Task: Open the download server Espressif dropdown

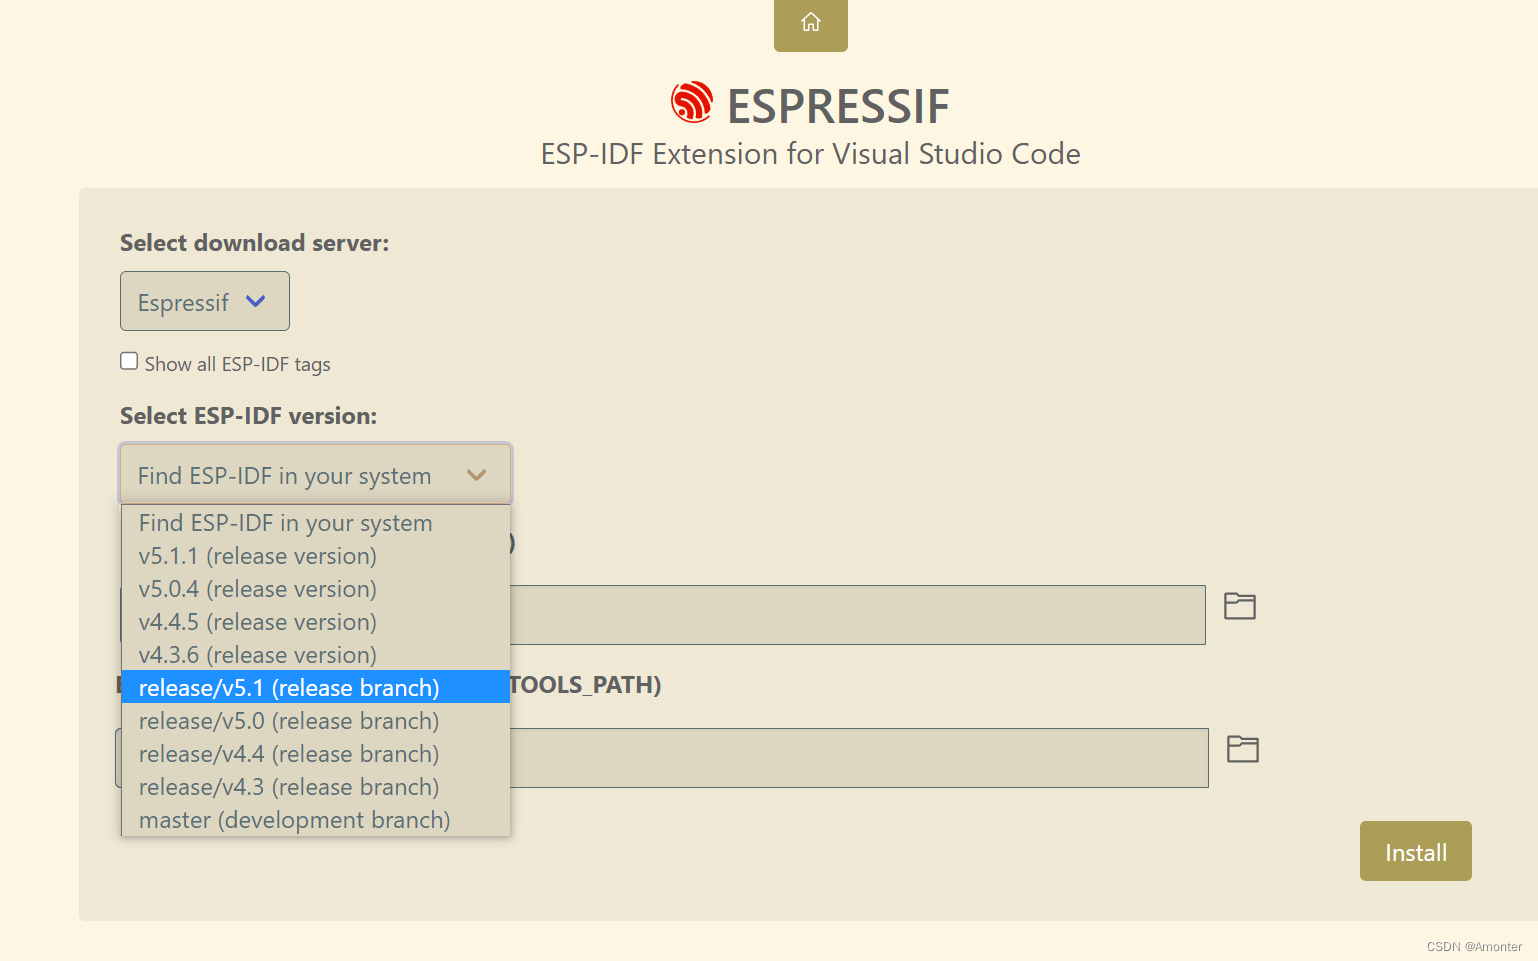Action: [205, 301]
